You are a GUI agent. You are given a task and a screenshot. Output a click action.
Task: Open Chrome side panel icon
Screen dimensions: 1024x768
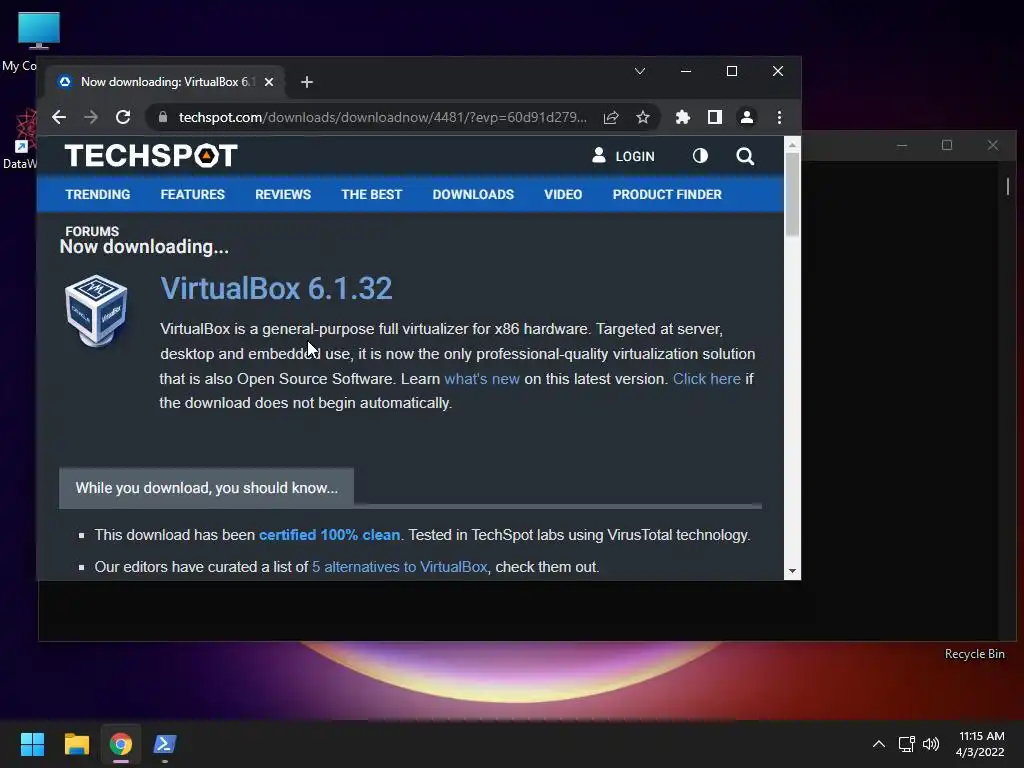point(714,118)
